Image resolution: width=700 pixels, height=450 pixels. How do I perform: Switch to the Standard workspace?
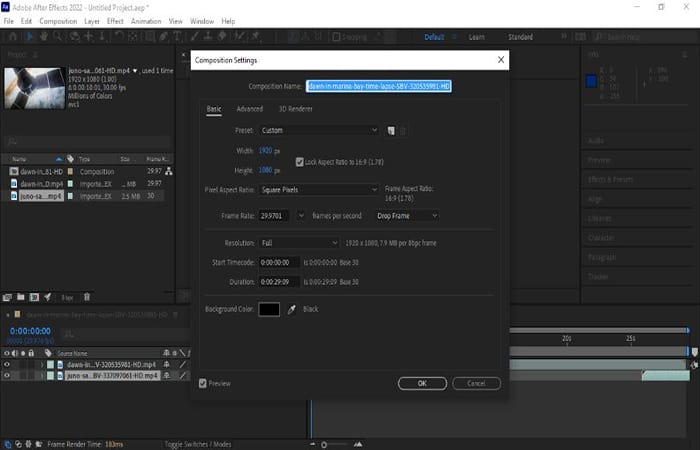point(521,37)
